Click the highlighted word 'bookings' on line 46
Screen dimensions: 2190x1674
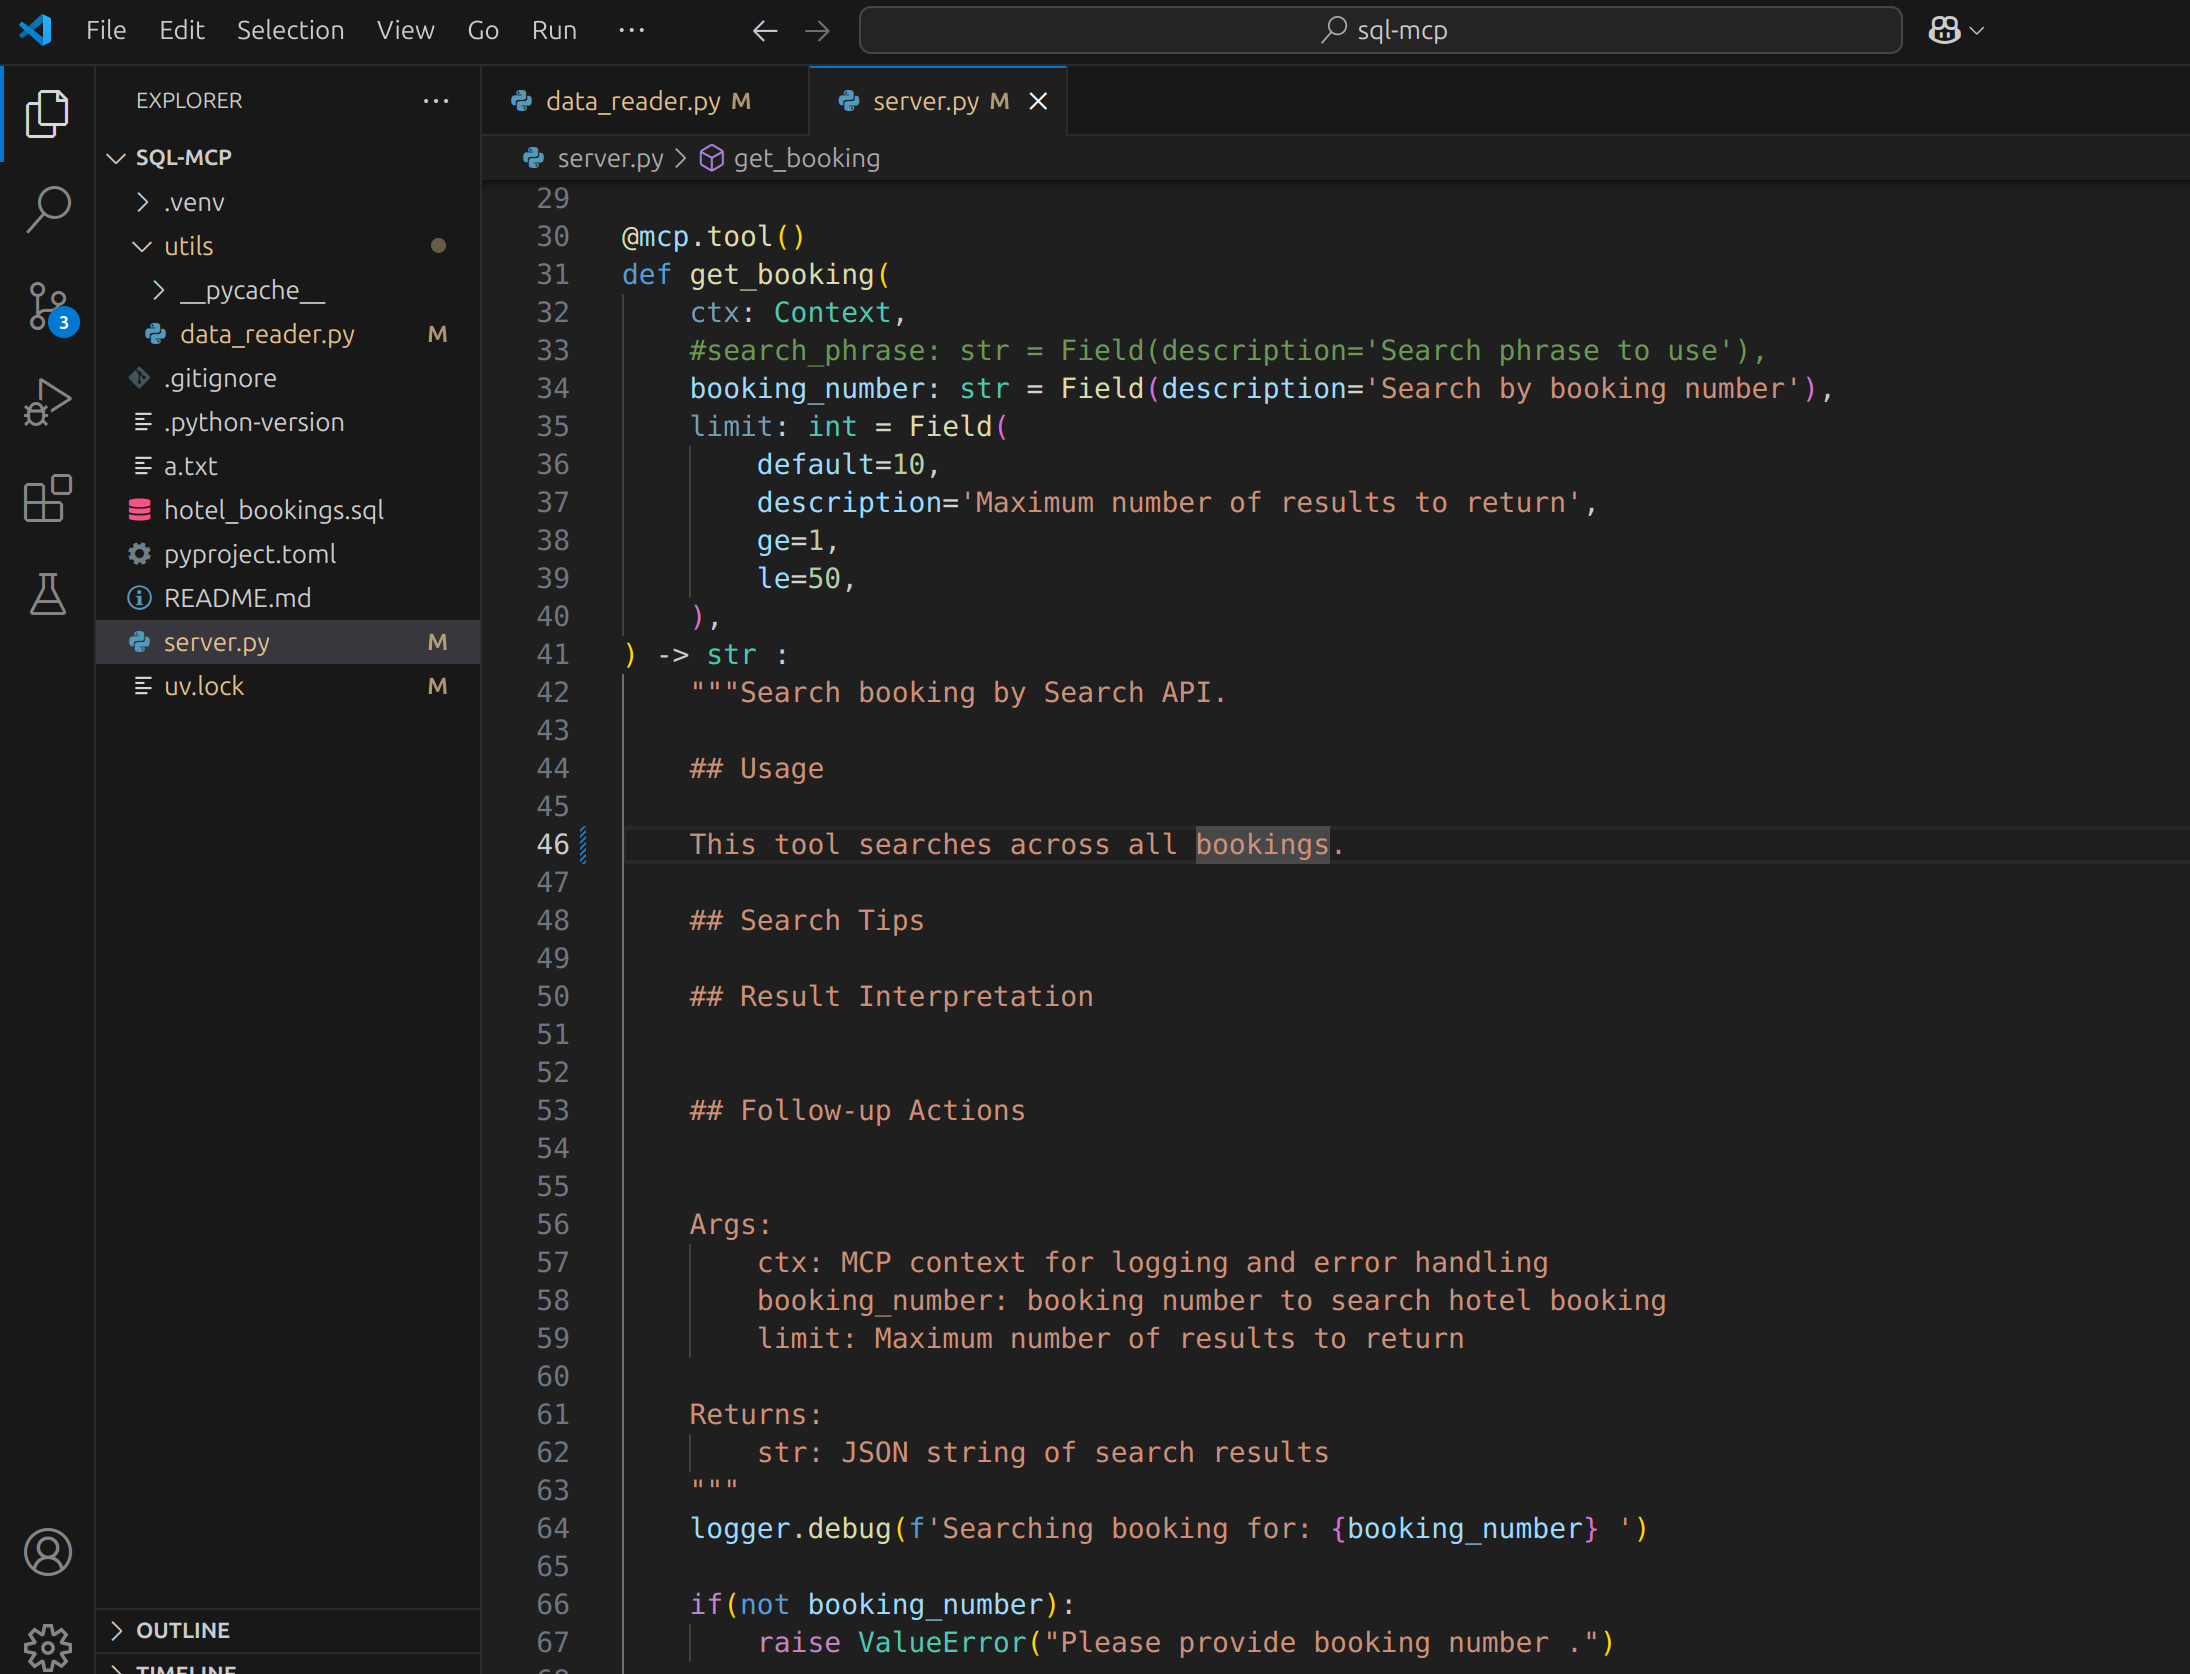(1262, 844)
